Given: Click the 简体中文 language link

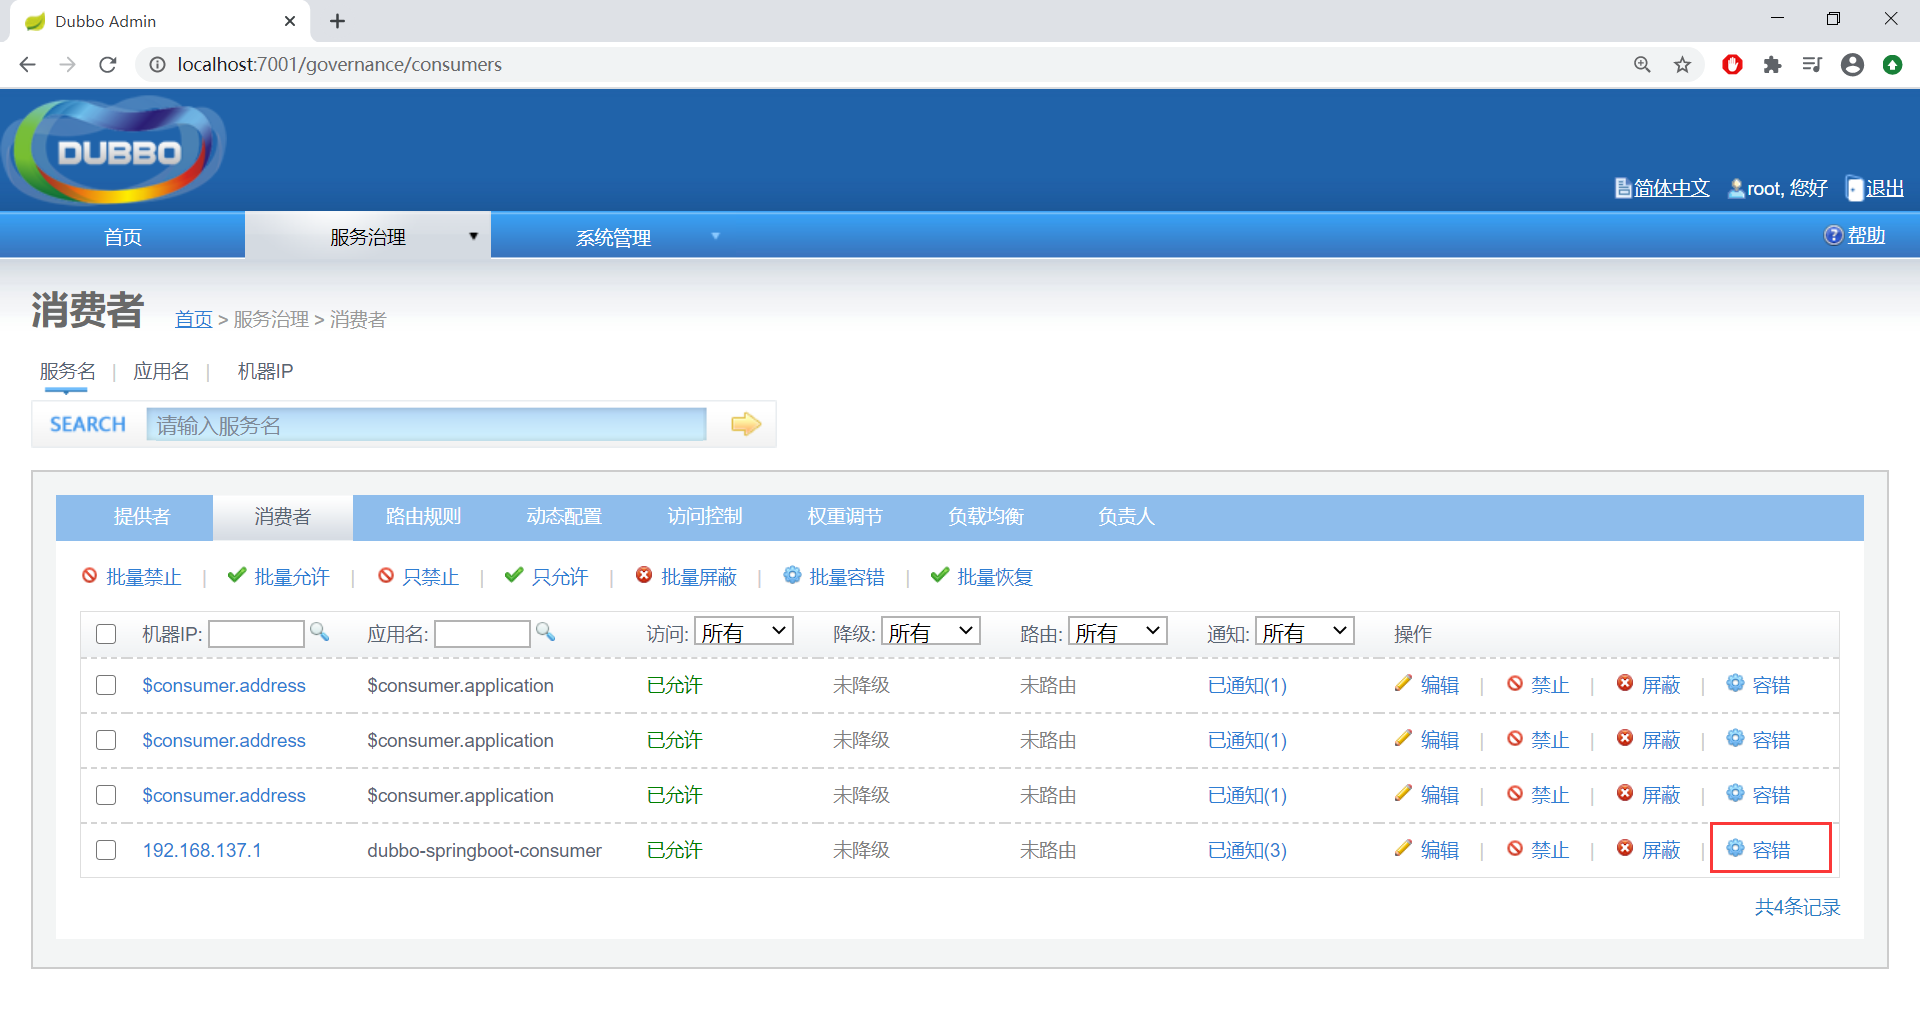Looking at the screenshot, I should point(1672,188).
